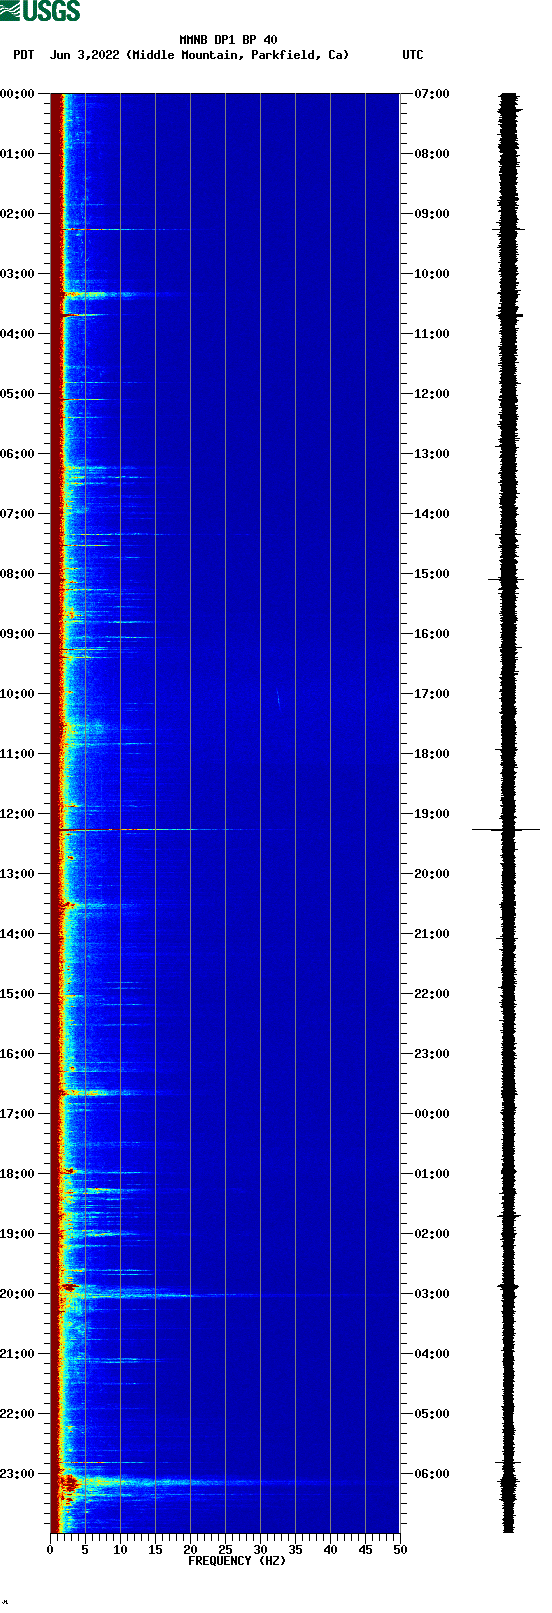Click the 00:00 PDT time label
Viewport: 552px width, 1613px height.
(x=18, y=94)
